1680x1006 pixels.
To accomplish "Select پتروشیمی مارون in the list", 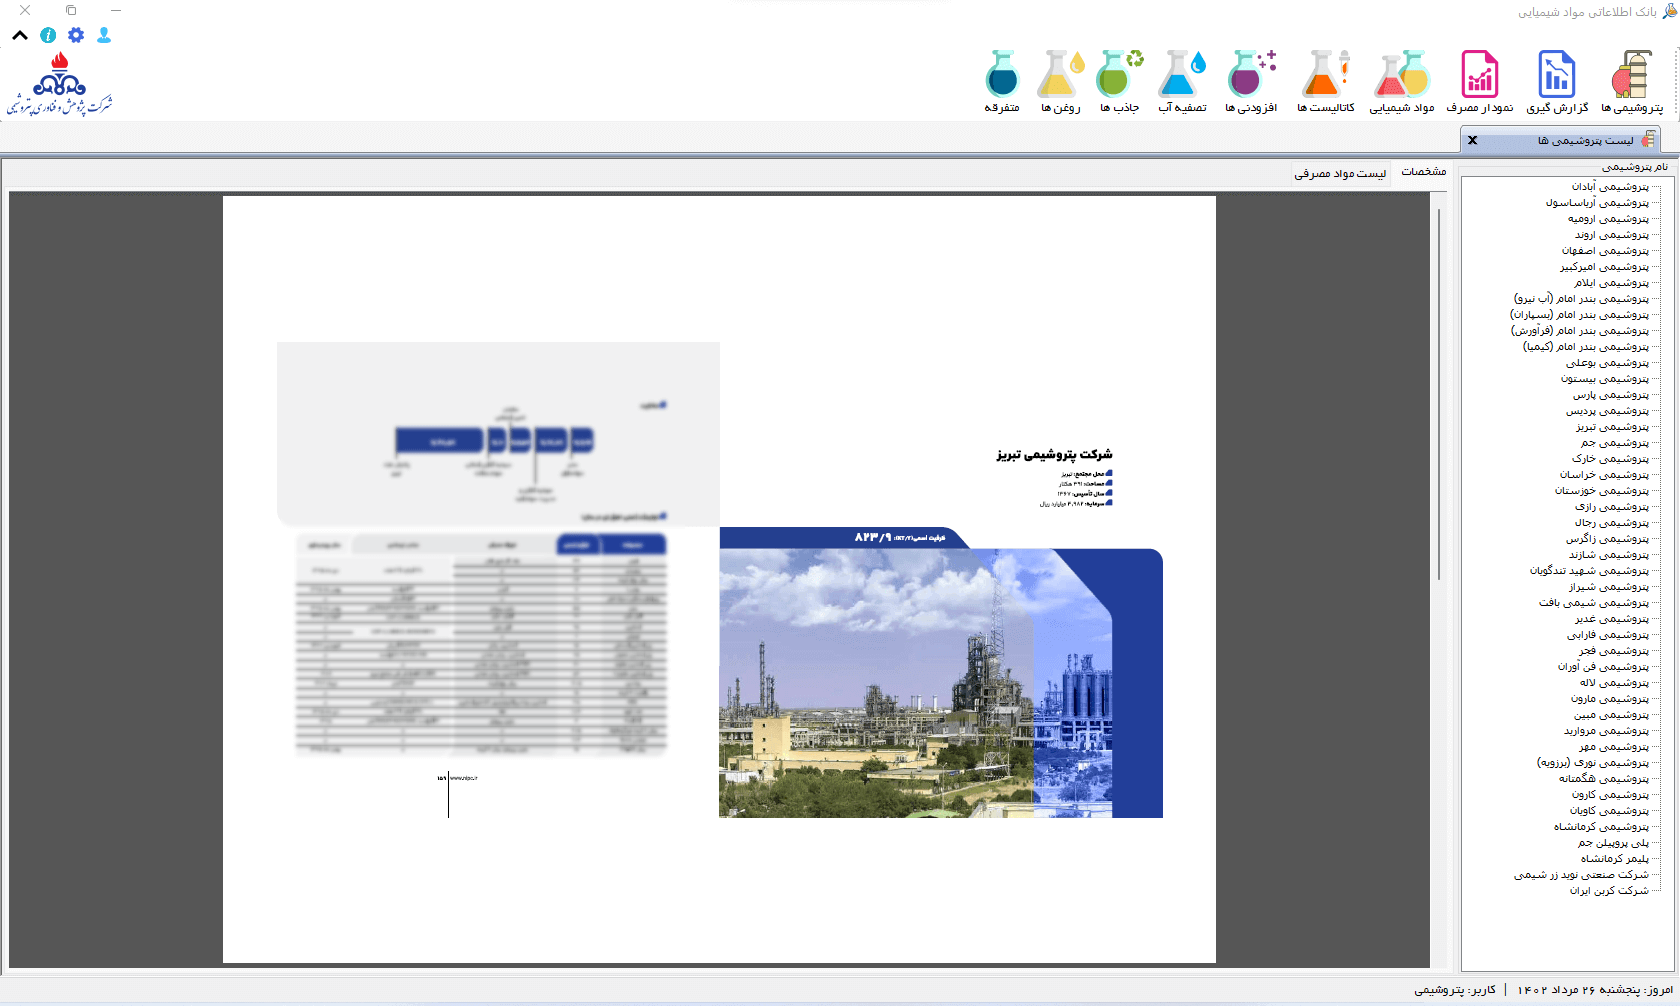I will click(x=1610, y=699).
